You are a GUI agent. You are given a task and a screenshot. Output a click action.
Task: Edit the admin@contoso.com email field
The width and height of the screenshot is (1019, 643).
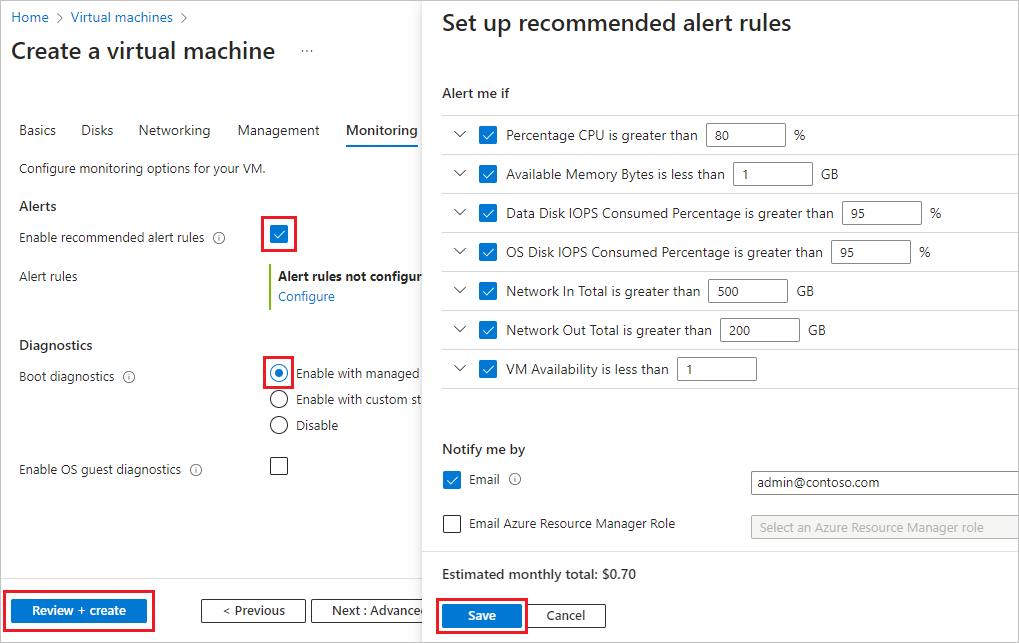coord(884,482)
